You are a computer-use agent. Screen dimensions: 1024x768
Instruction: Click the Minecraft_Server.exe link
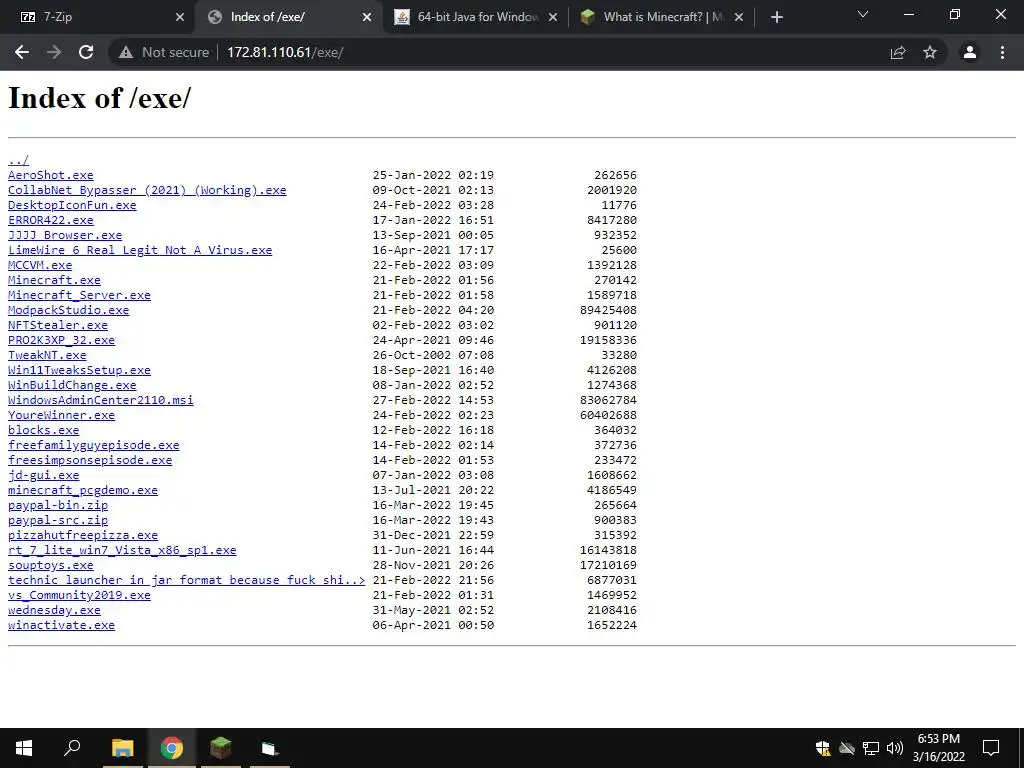tap(79, 295)
